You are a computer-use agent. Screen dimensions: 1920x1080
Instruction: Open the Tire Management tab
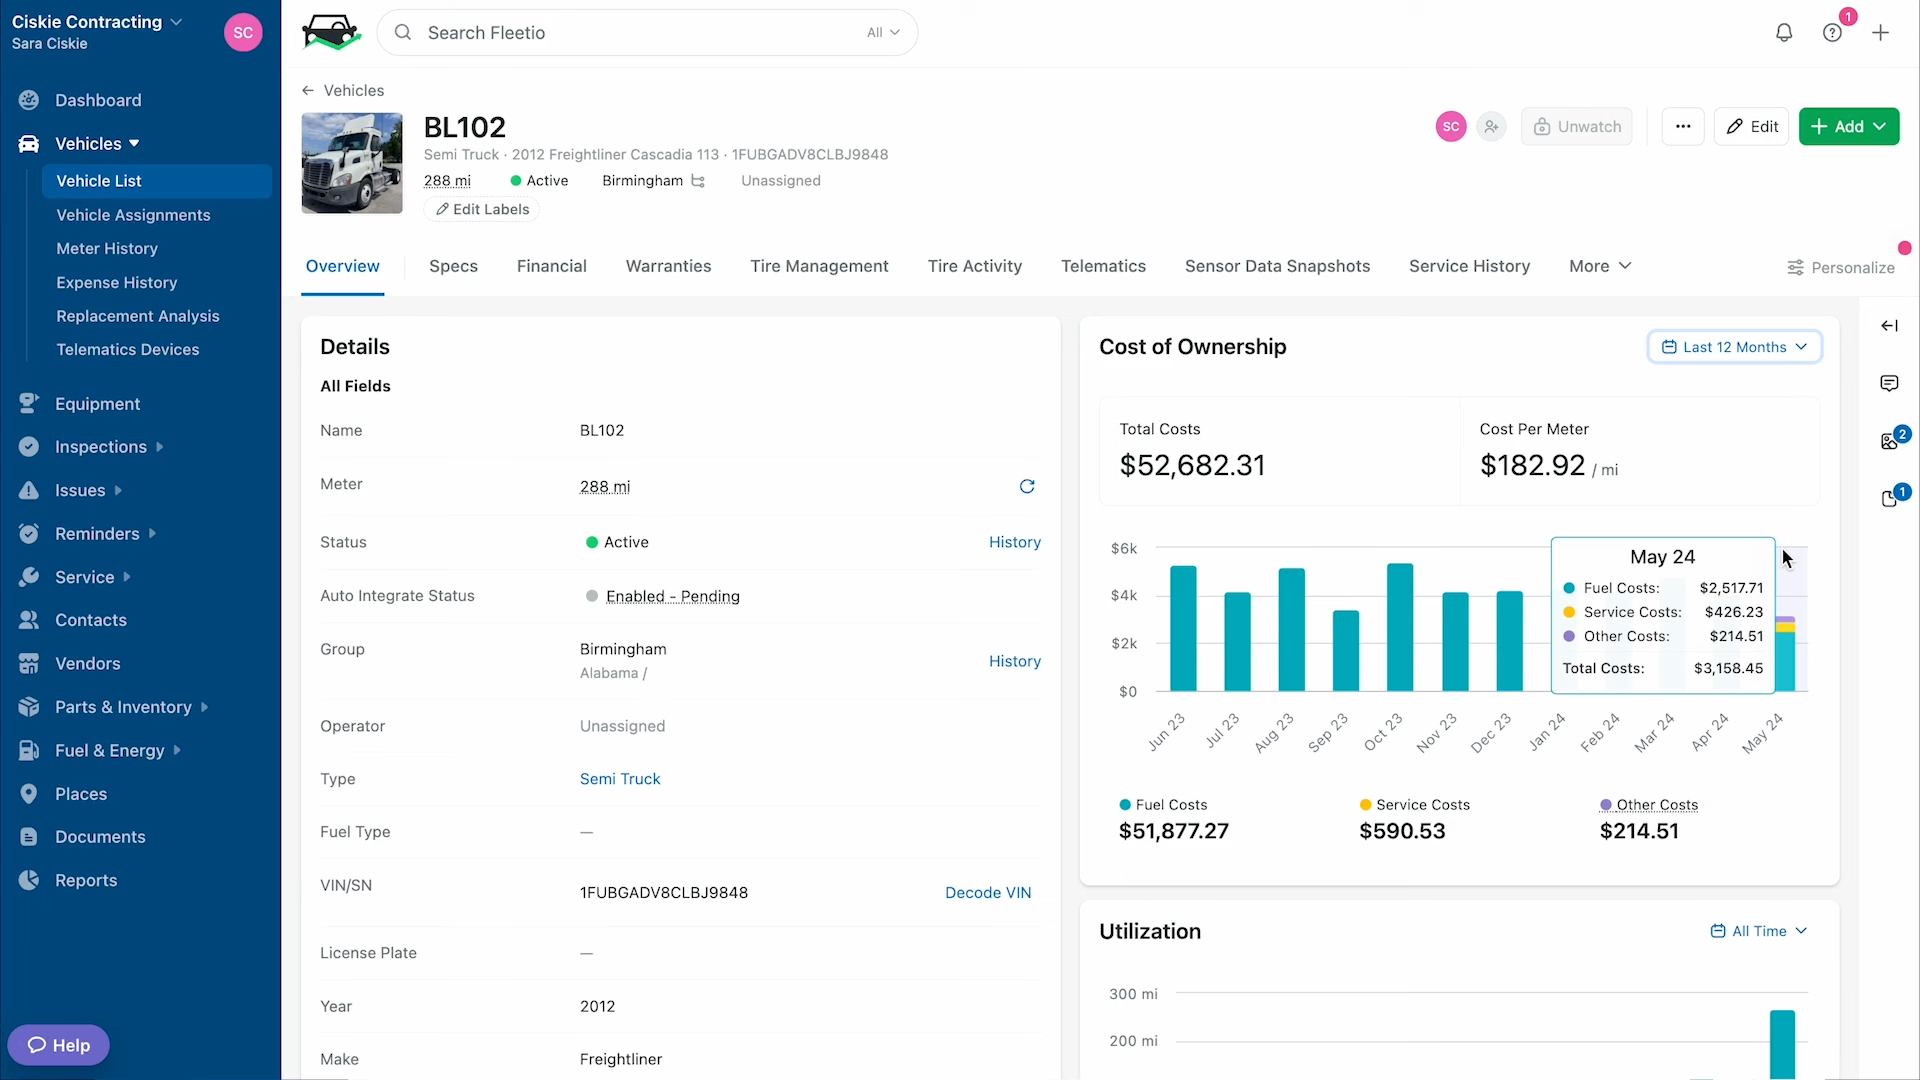(x=819, y=266)
